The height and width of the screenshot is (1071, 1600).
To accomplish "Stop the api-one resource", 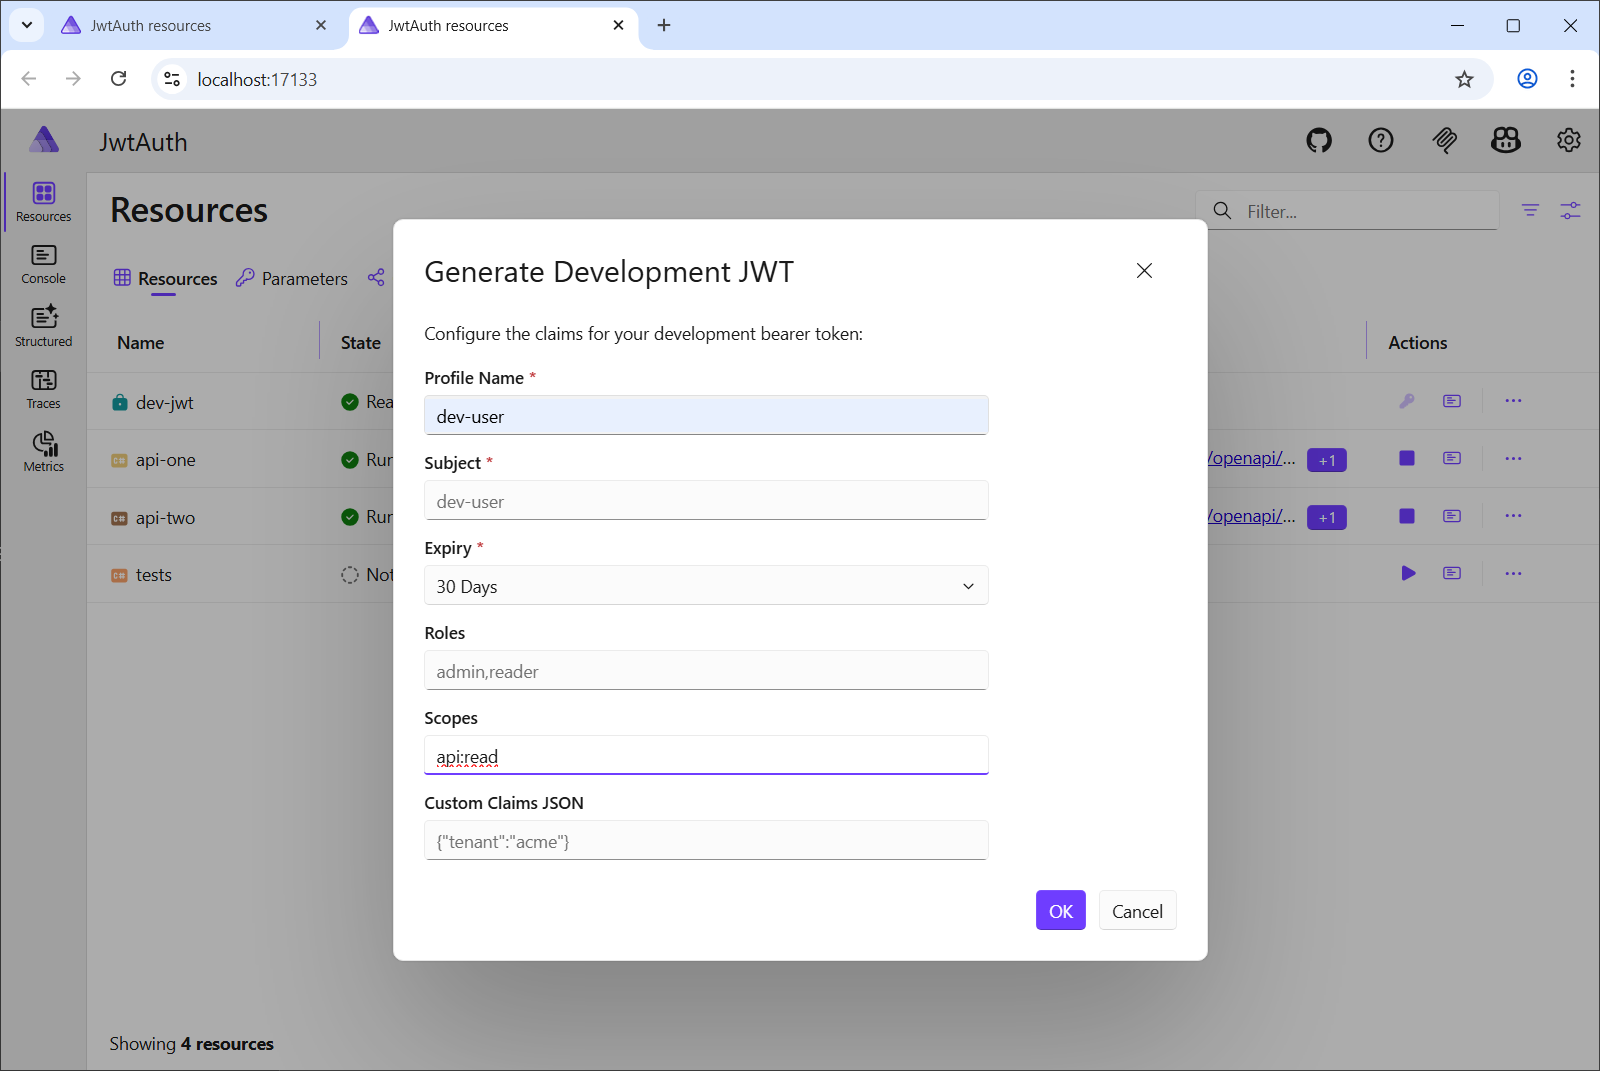I will [1406, 458].
